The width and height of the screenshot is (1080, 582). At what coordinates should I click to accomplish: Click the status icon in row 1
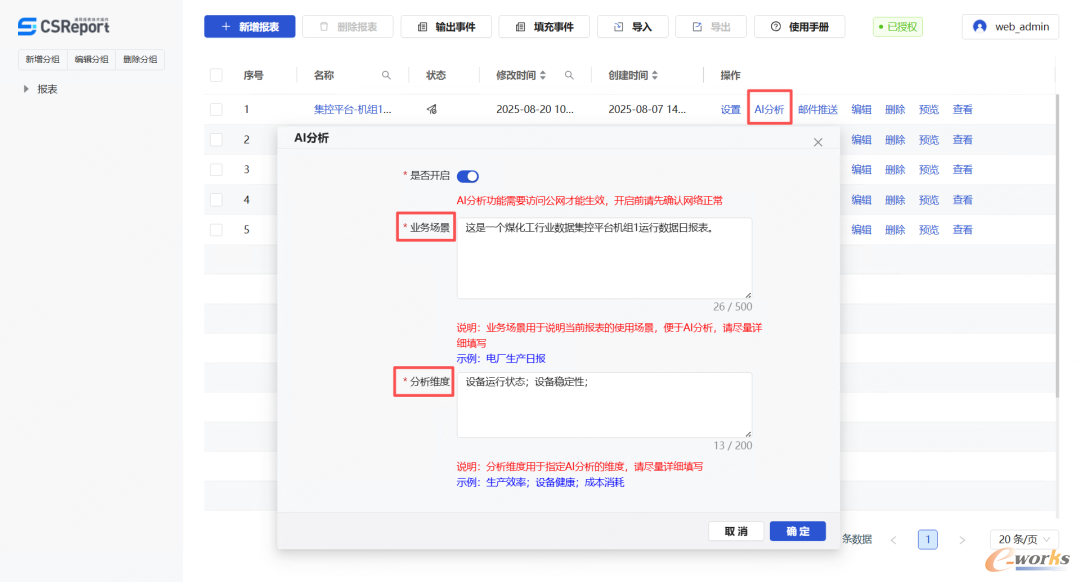pos(432,110)
